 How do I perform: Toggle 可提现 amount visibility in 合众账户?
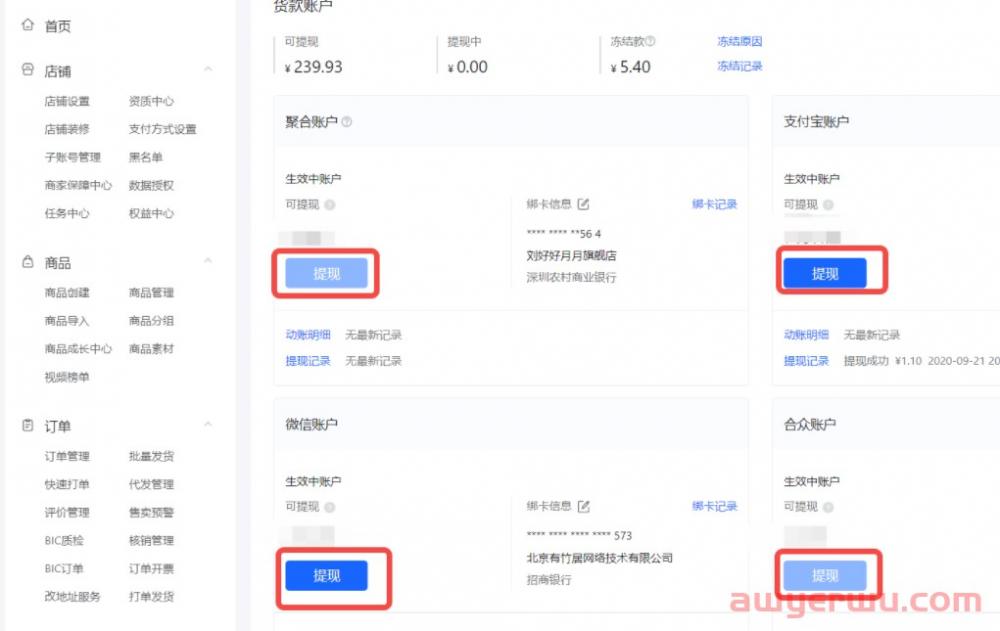[828, 507]
